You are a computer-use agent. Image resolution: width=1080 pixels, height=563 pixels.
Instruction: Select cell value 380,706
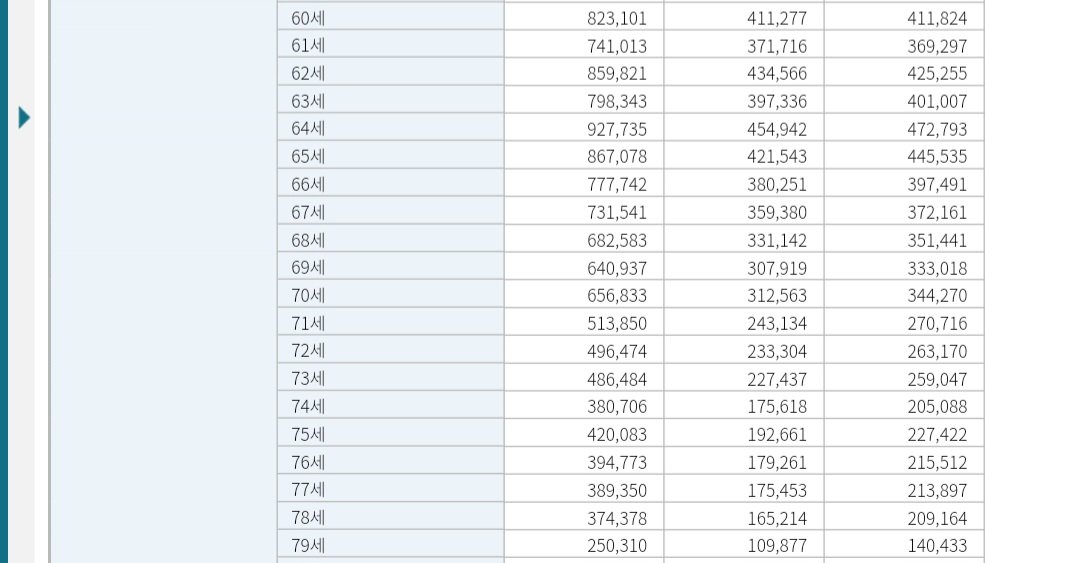coord(584,406)
